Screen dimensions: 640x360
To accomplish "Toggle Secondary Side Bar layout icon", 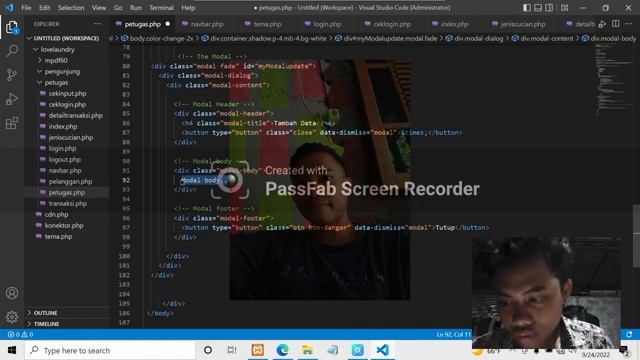I will point(549,8).
